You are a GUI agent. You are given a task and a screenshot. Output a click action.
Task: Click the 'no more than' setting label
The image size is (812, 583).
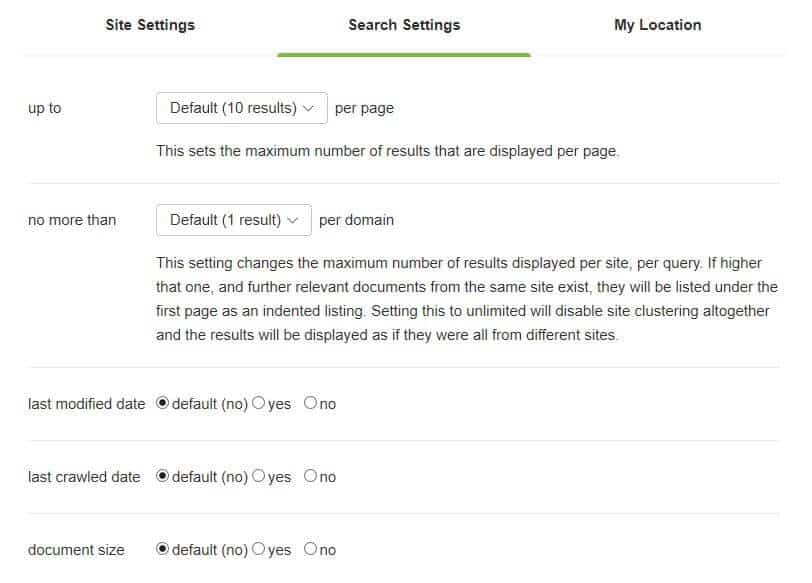(x=72, y=220)
